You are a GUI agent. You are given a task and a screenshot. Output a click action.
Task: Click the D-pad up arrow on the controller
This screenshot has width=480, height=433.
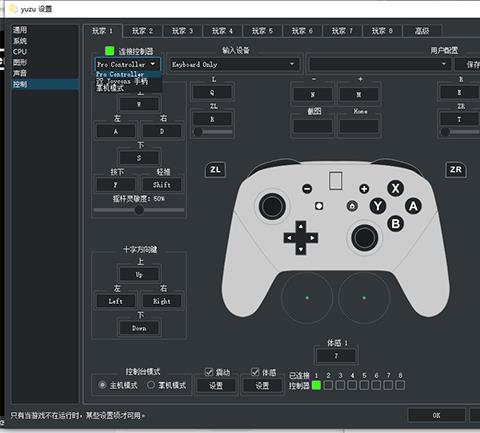[301, 227]
